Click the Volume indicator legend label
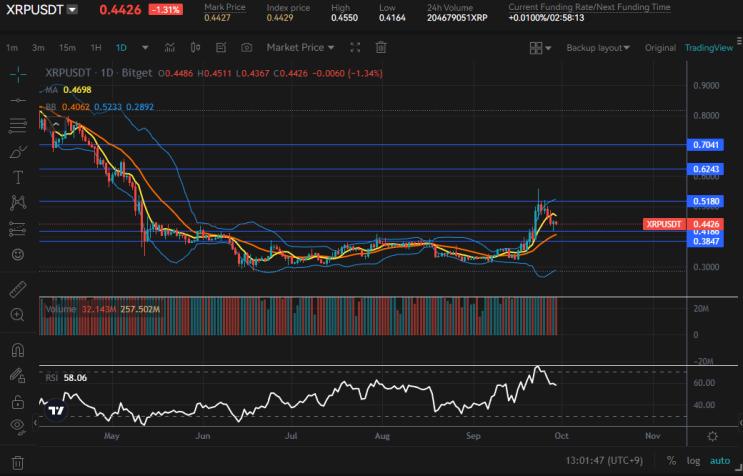Image resolution: width=743 pixels, height=476 pixels. (x=61, y=309)
